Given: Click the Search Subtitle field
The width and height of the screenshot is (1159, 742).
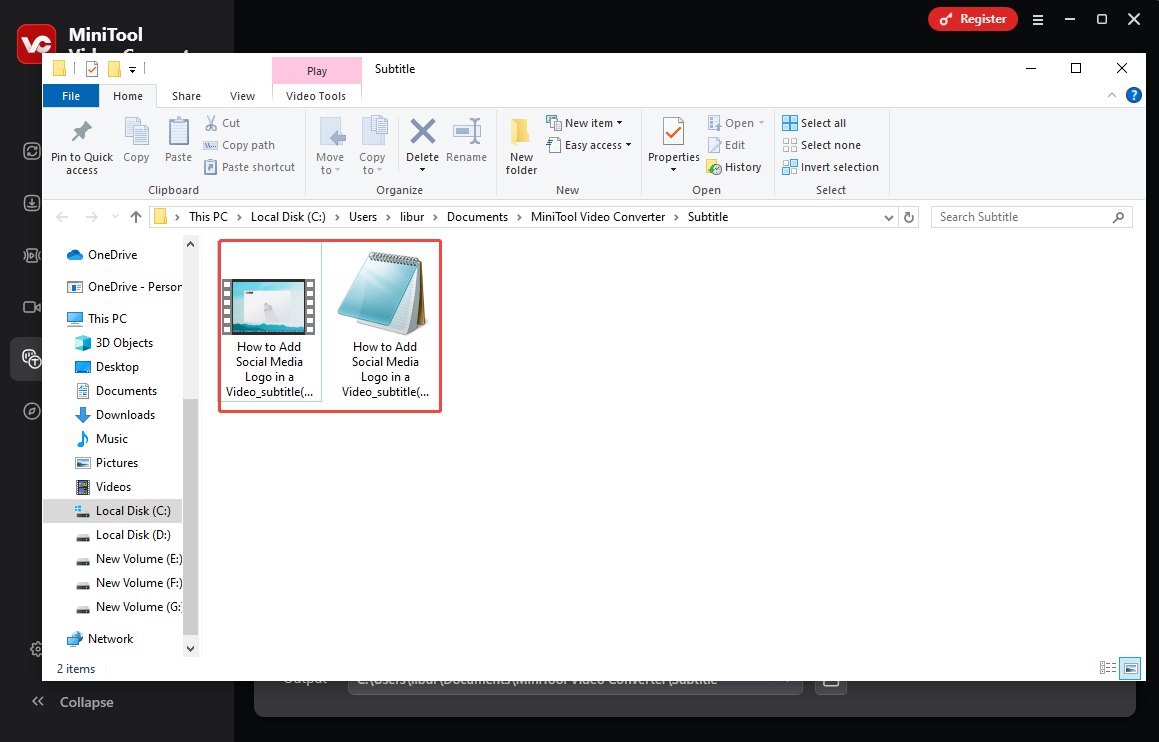Looking at the screenshot, I should [x=1031, y=217].
